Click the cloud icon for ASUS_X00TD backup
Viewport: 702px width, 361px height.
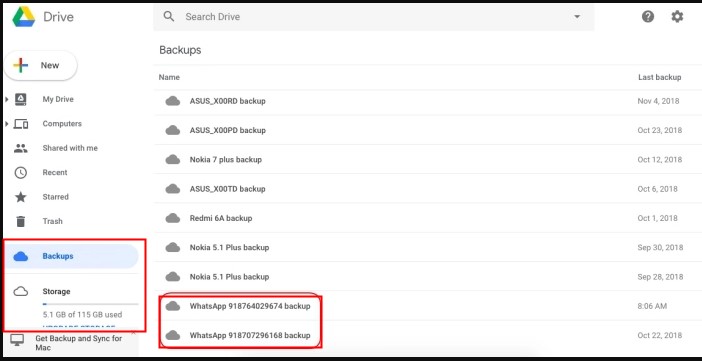click(x=173, y=189)
